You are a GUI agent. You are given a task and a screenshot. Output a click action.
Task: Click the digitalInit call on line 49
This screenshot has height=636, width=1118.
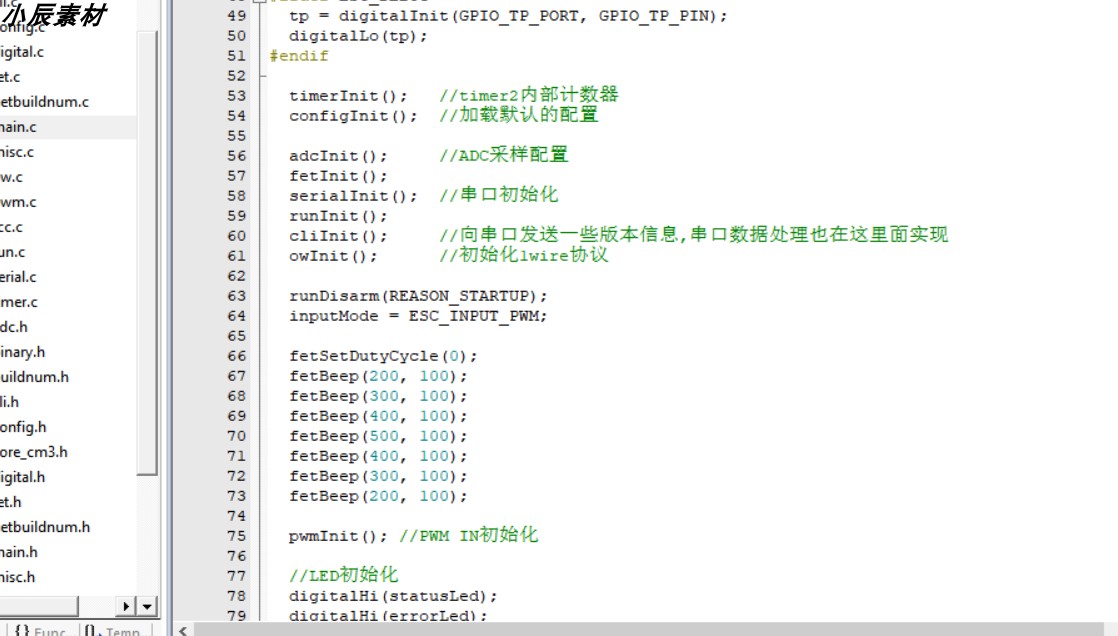[x=394, y=16]
